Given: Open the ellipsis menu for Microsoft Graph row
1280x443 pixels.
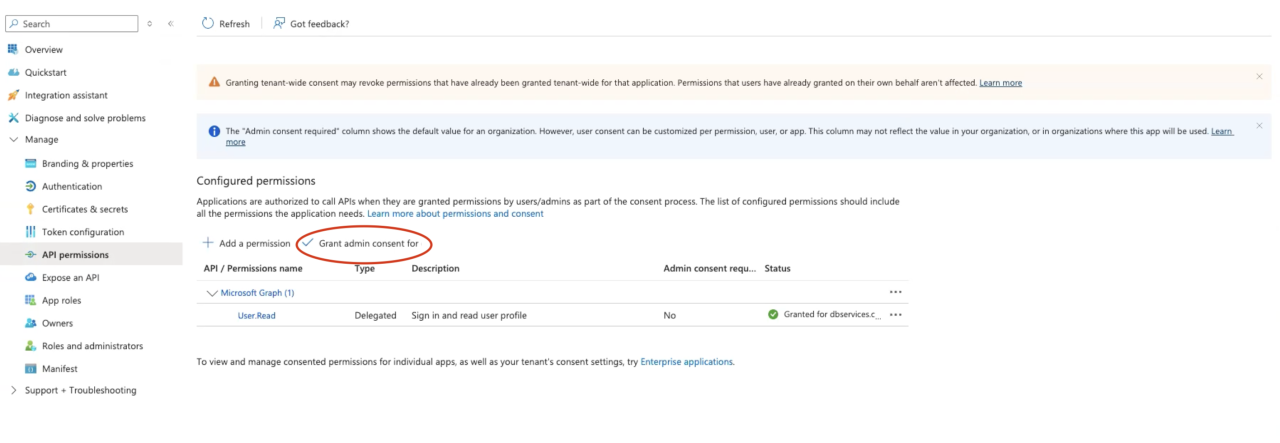Looking at the screenshot, I should click(895, 292).
